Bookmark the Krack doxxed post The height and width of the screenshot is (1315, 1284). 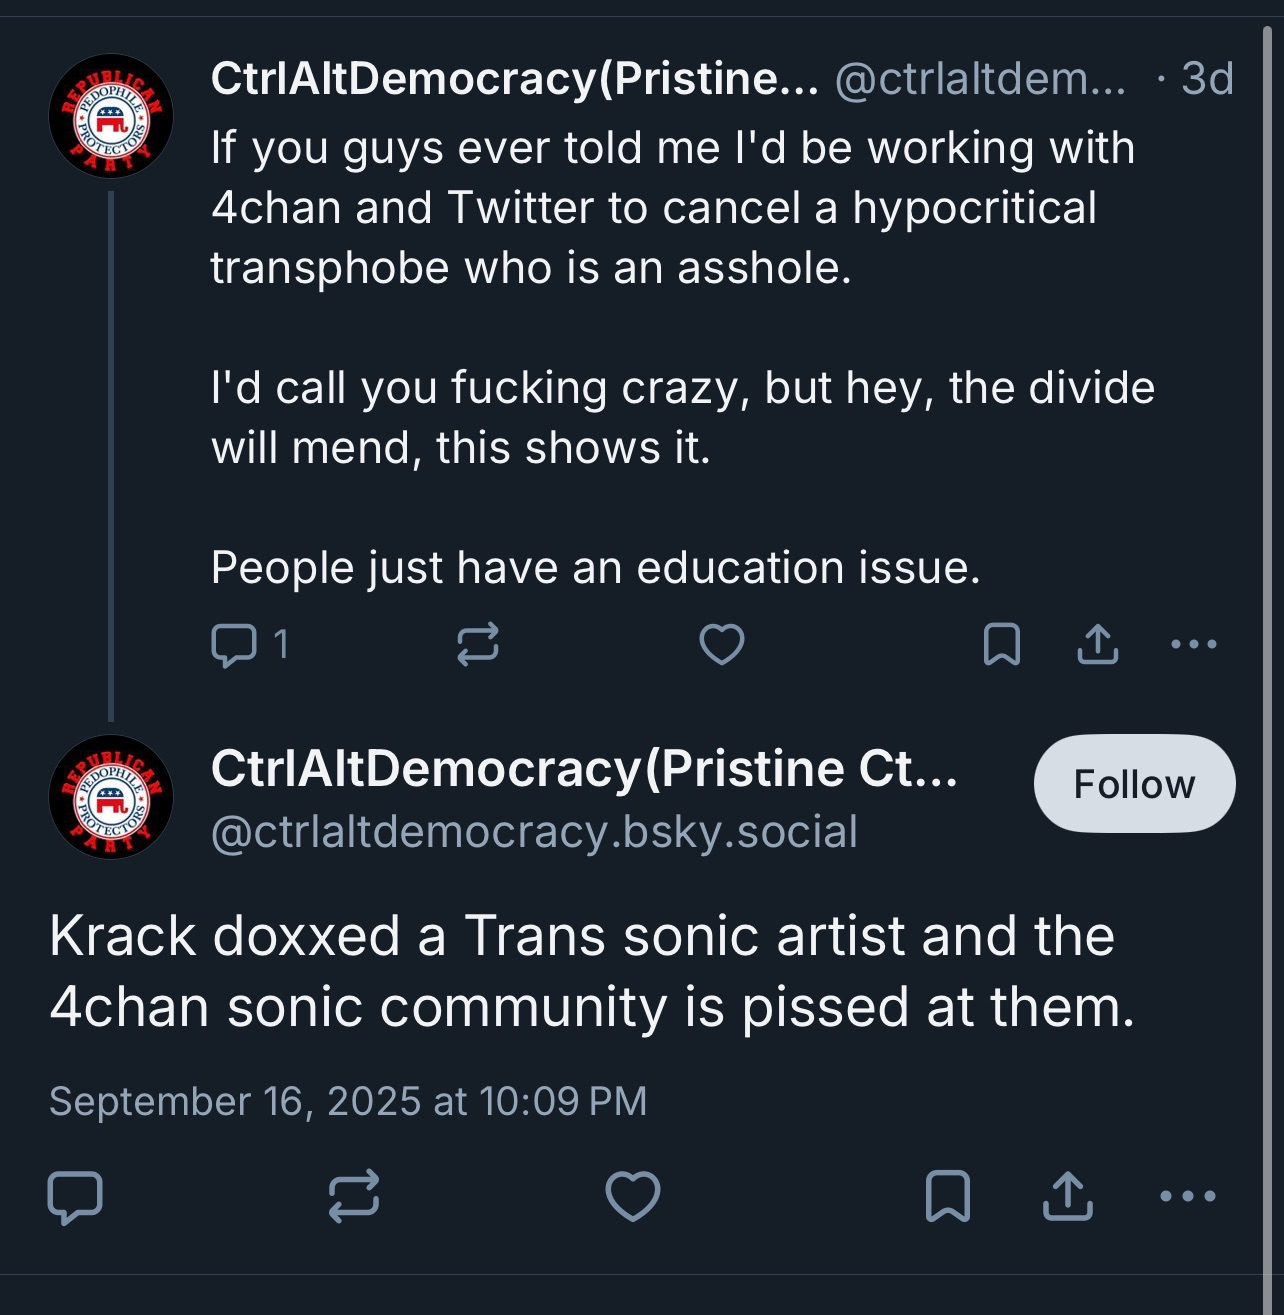947,1196
